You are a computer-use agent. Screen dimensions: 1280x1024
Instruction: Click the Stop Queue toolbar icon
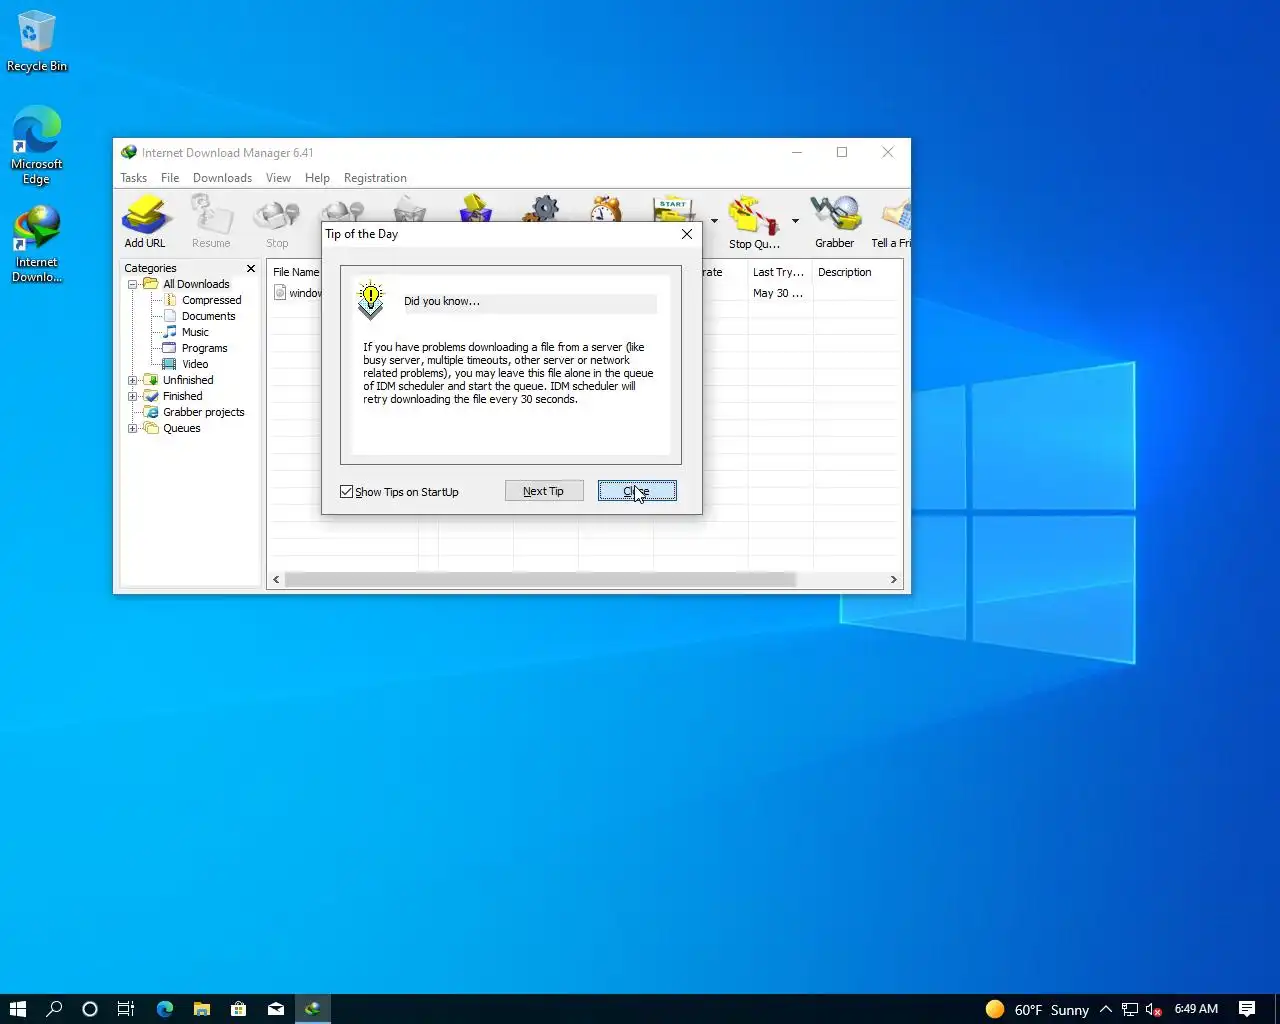click(x=754, y=221)
